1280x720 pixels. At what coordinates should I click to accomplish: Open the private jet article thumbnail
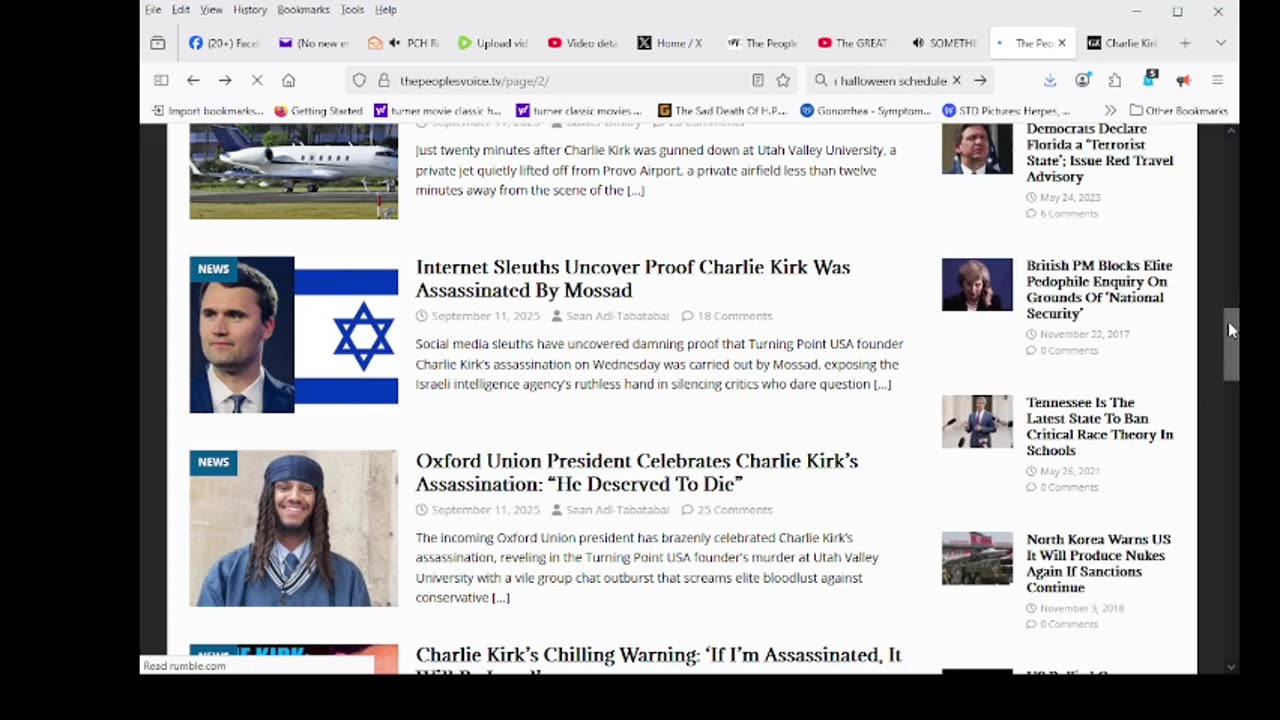pos(294,172)
